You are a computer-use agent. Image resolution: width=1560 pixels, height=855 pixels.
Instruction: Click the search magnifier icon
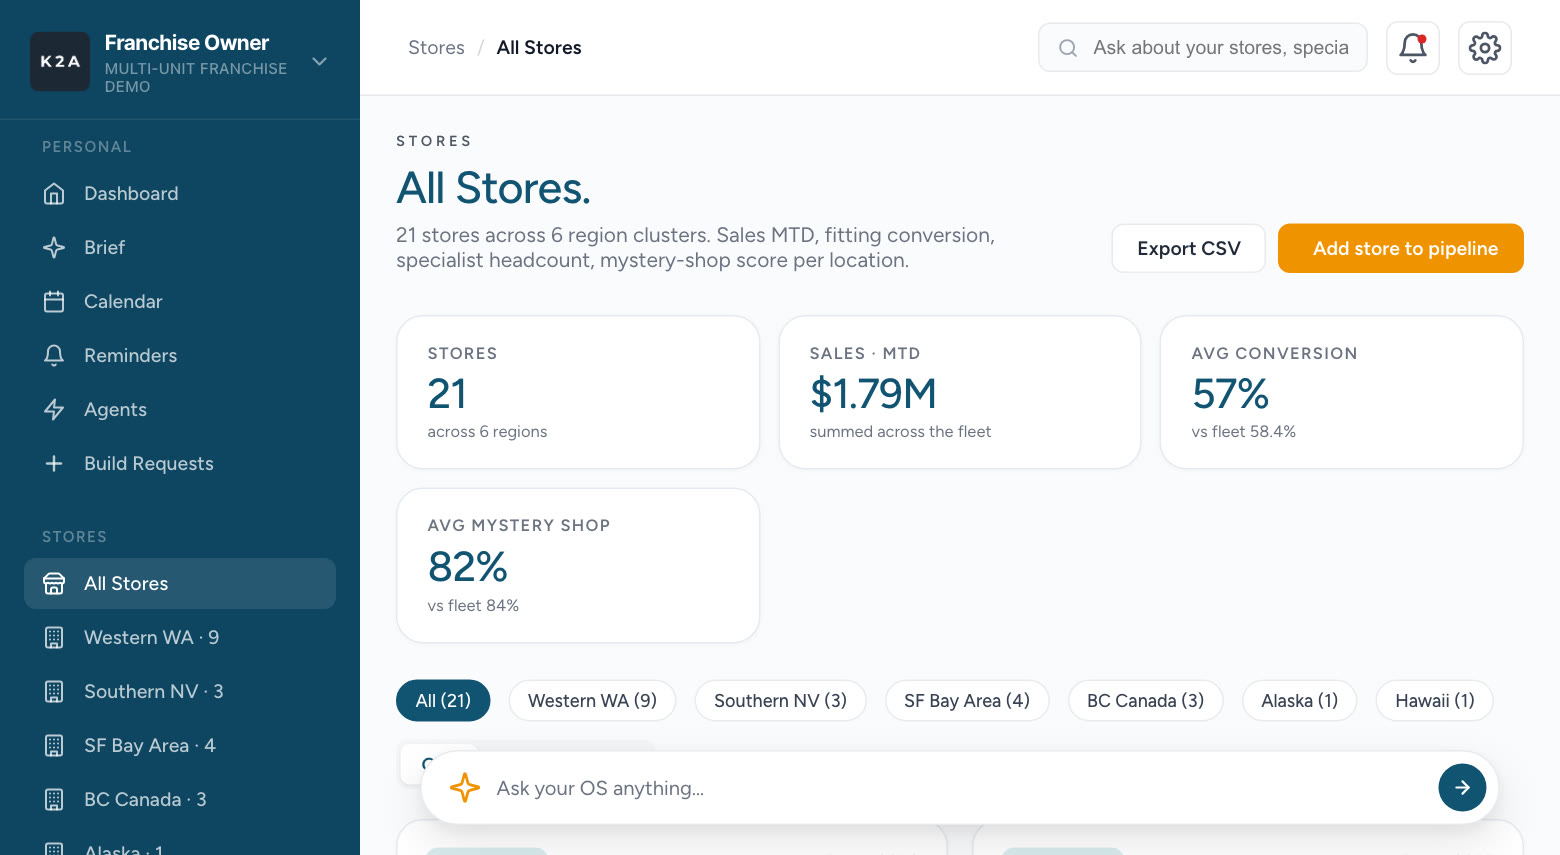[x=1068, y=48]
